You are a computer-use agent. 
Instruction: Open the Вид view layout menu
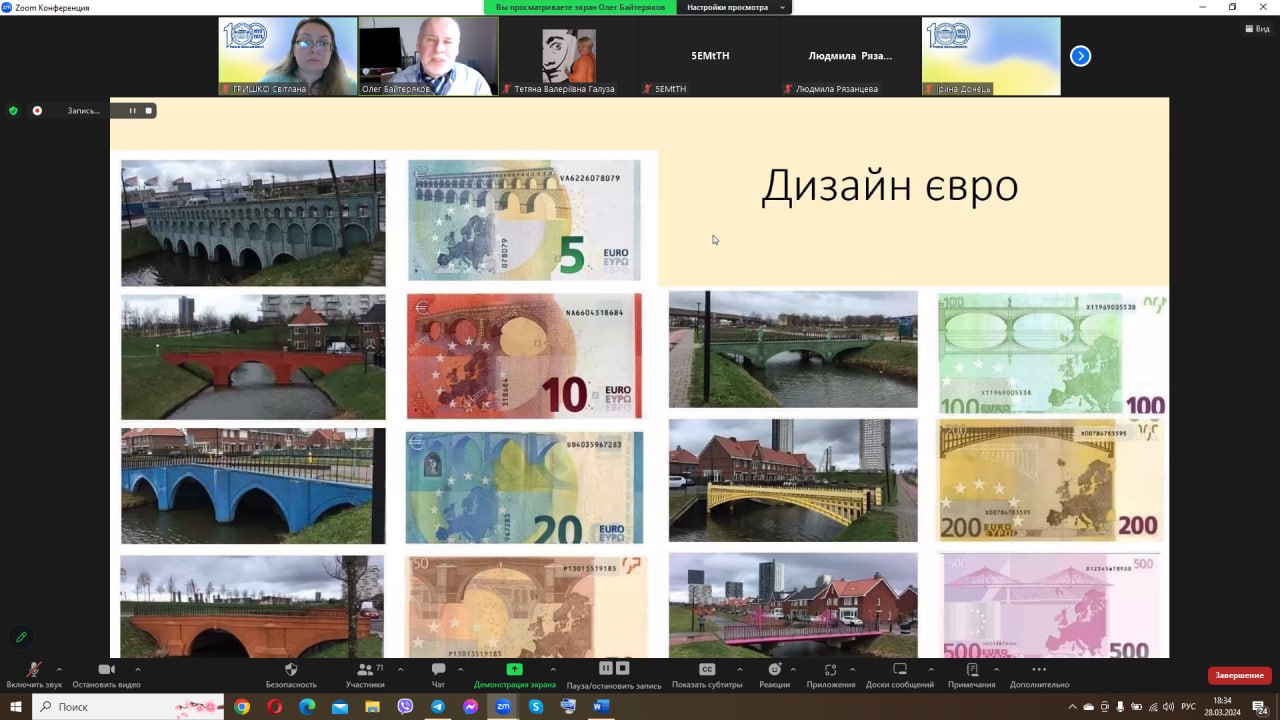1257,29
